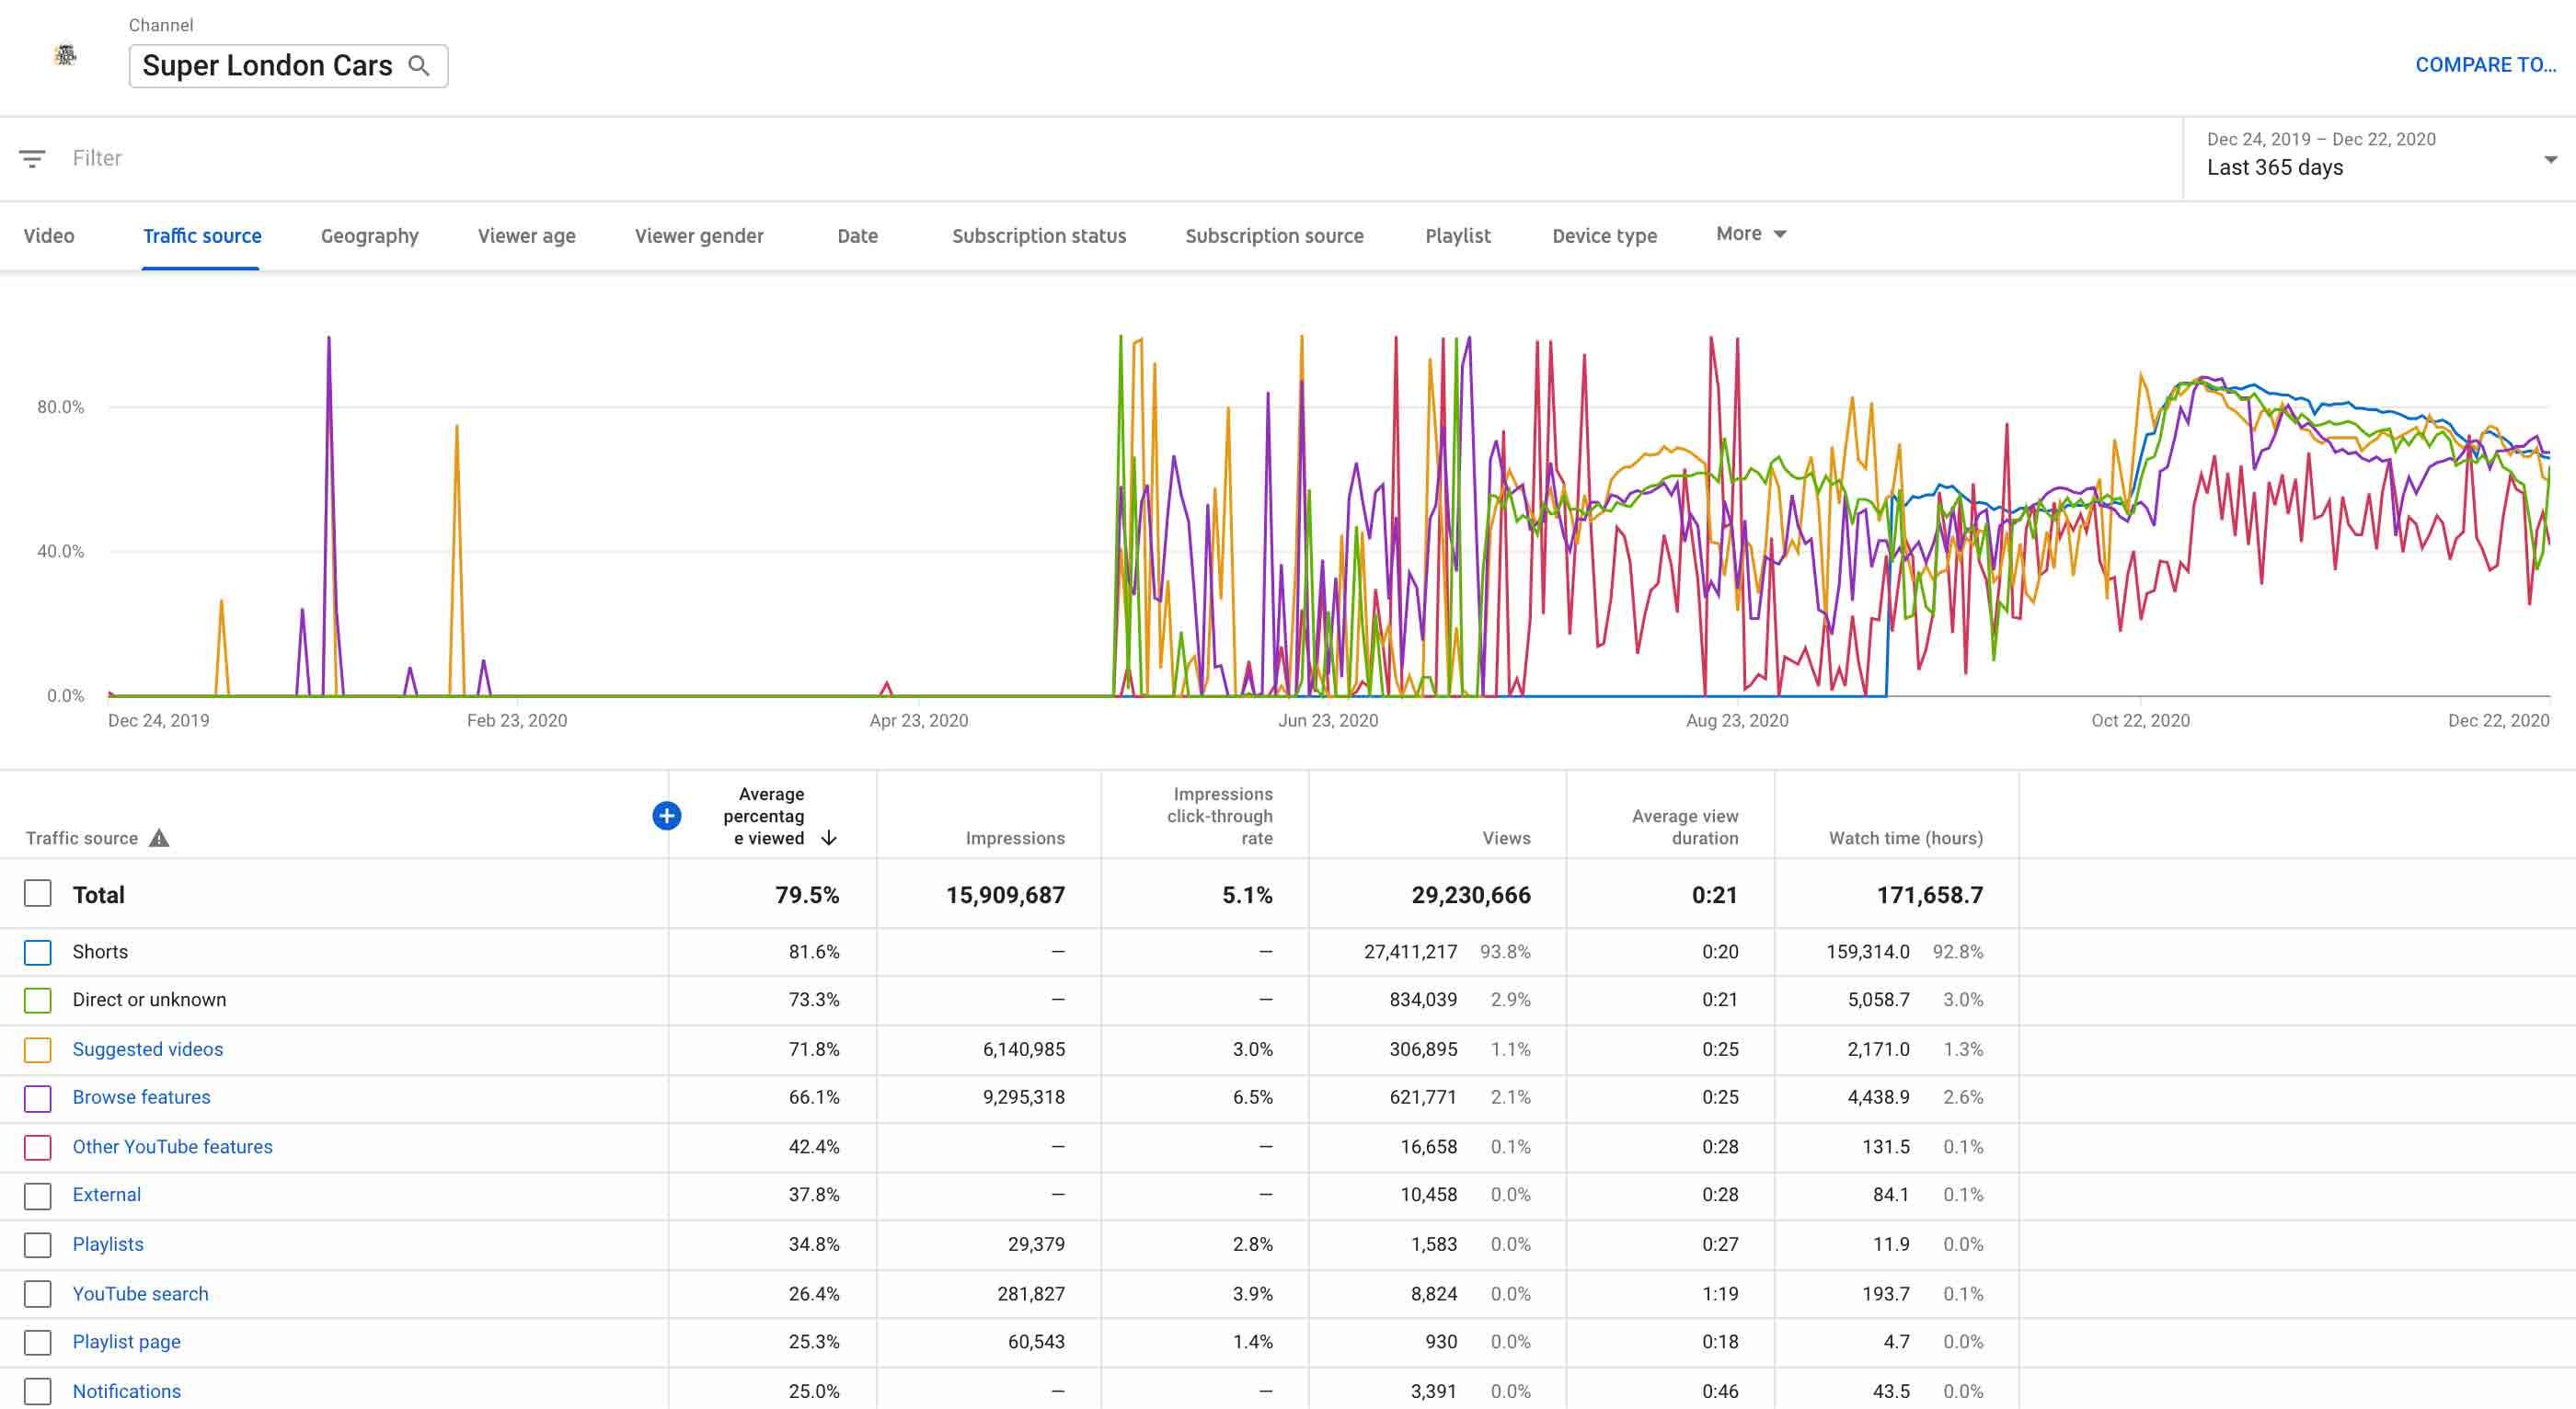Switch to the Geography tab

coord(370,236)
